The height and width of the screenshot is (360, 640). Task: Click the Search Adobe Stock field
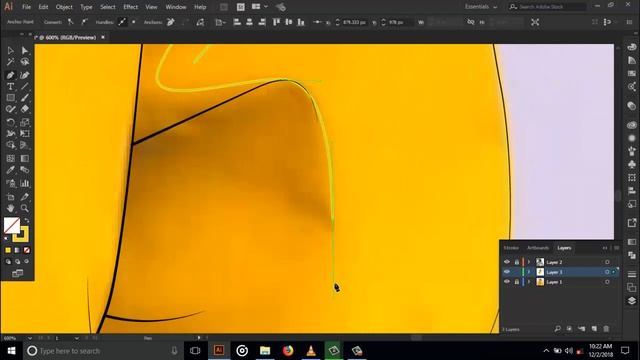click(547, 7)
